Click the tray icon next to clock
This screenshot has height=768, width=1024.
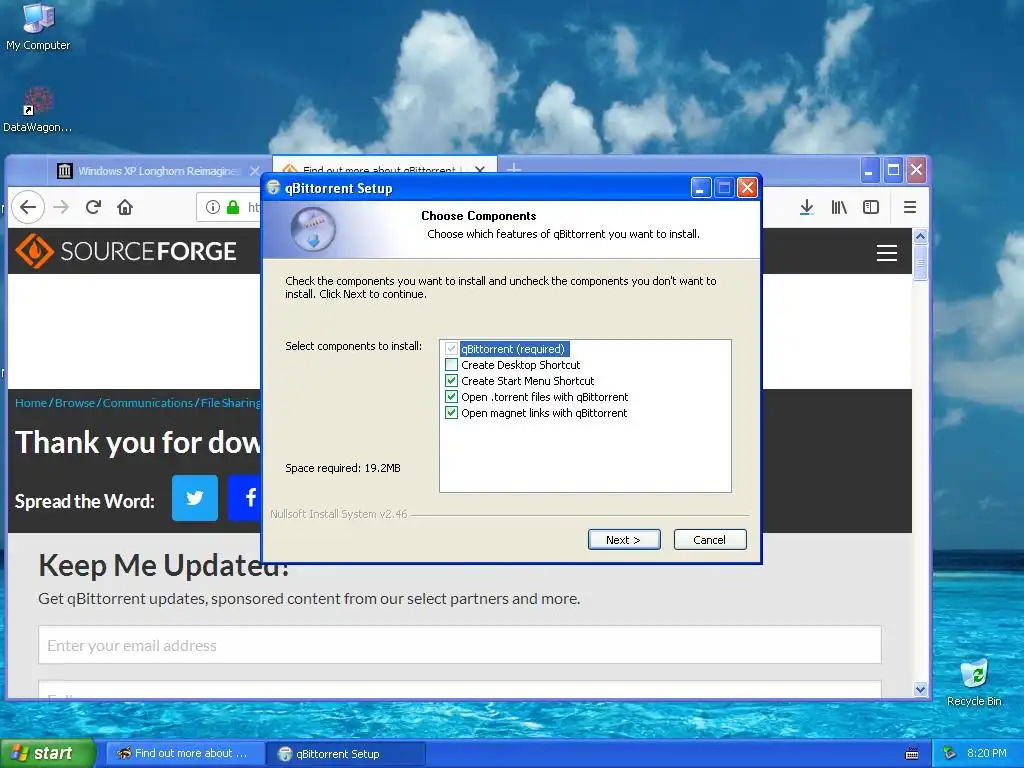point(950,754)
